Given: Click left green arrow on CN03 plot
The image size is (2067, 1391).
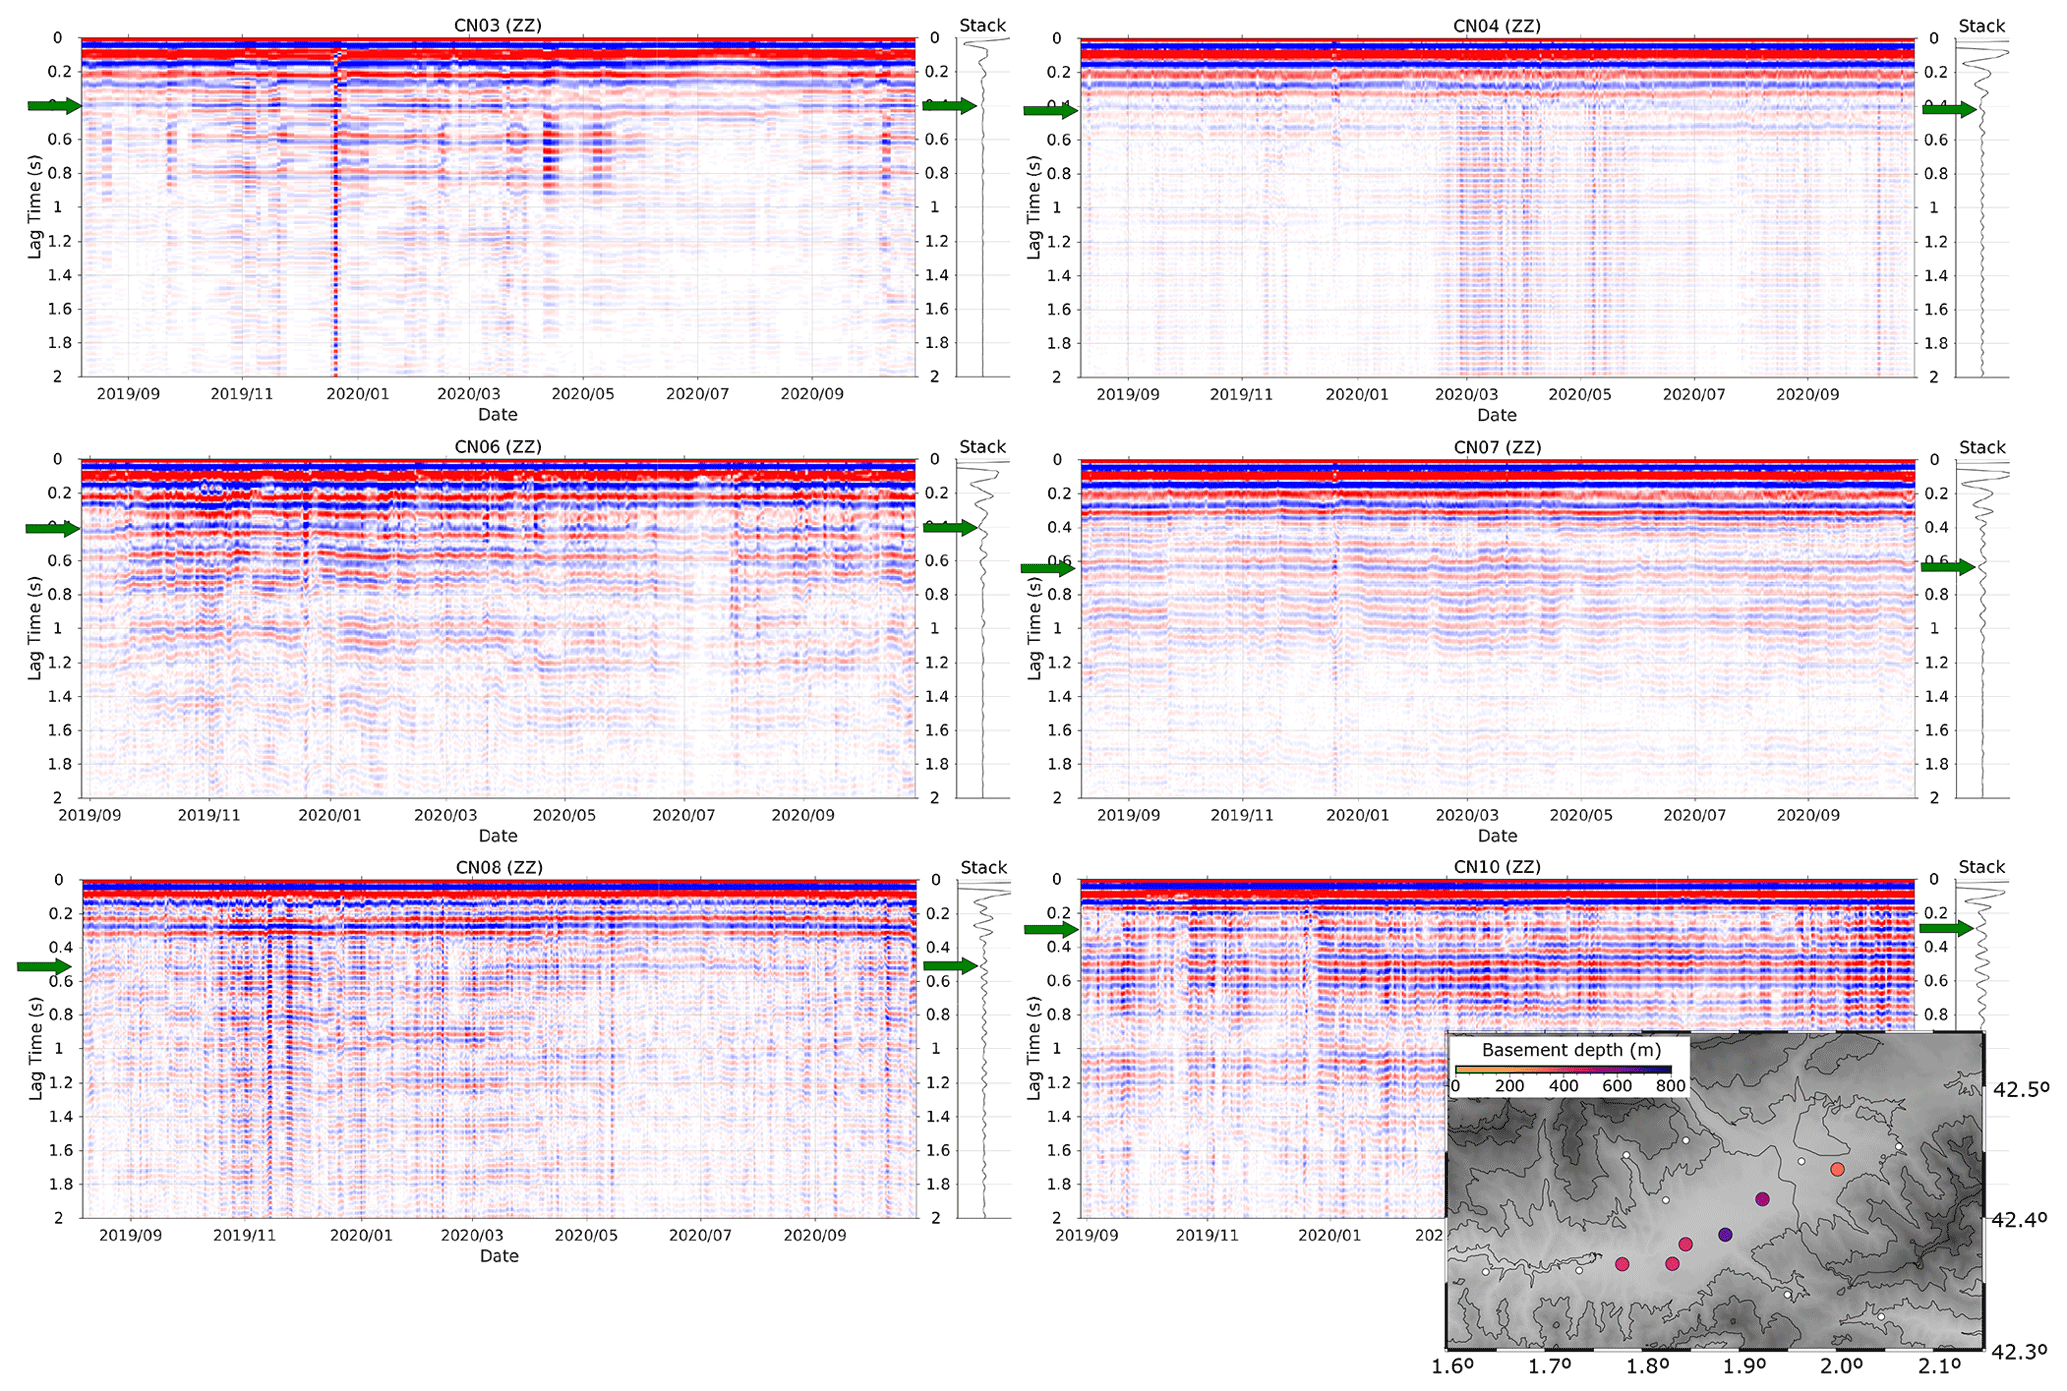Looking at the screenshot, I should 53,106.
